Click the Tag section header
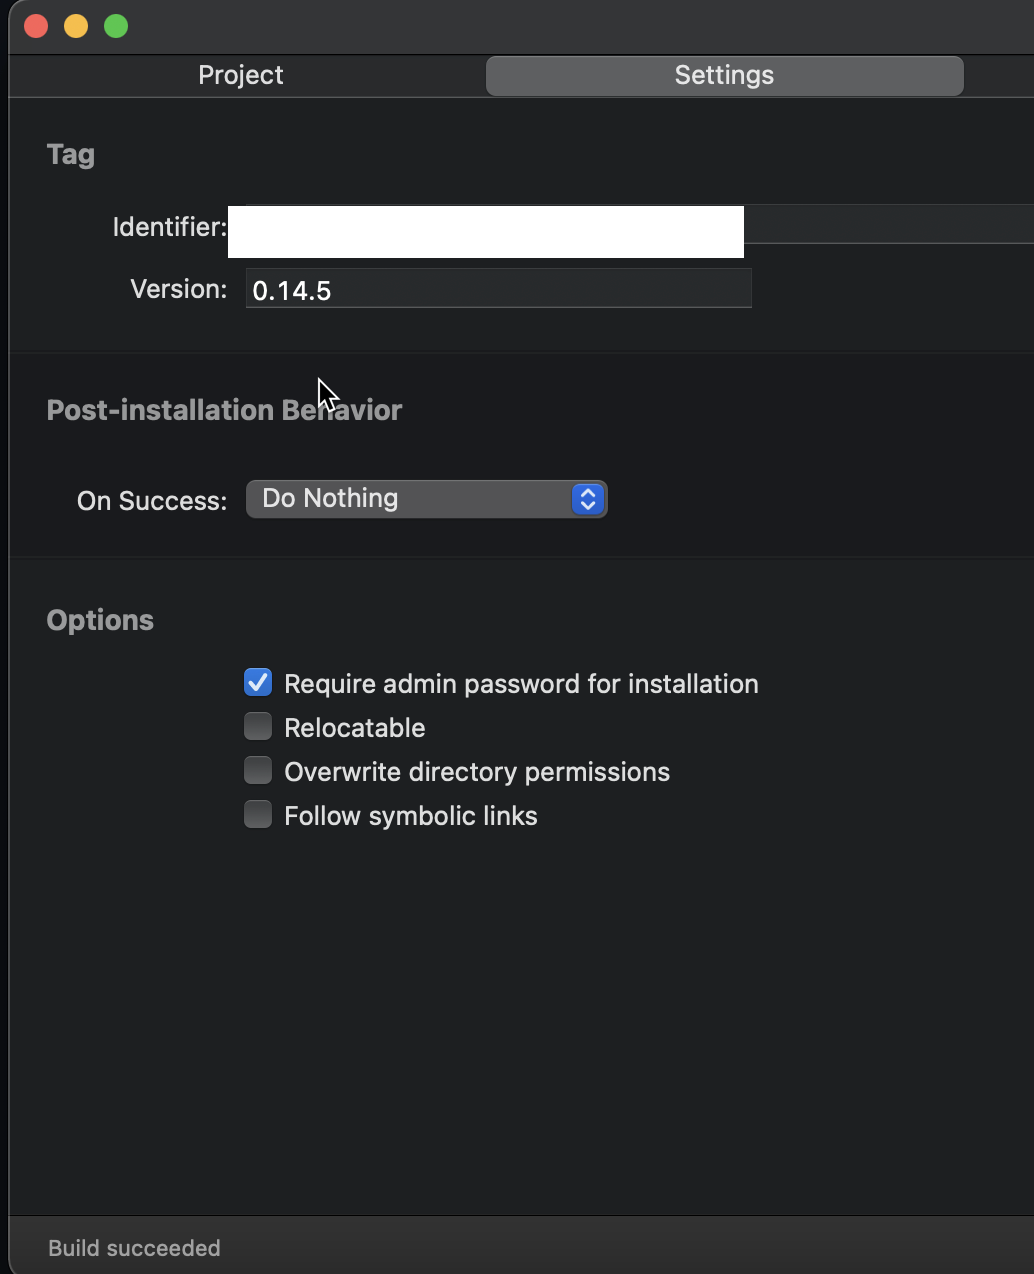Image resolution: width=1034 pixels, height=1274 pixels. [x=70, y=154]
